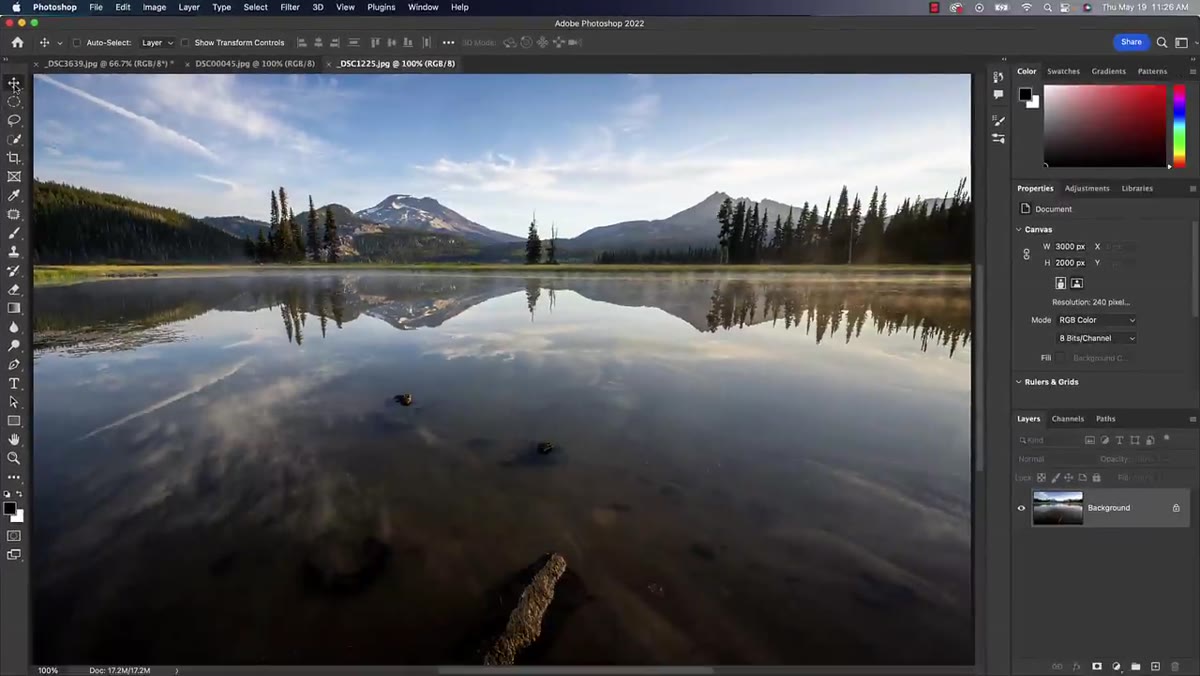Switch to the Swatches tab
The width and height of the screenshot is (1200, 676).
pyautogui.click(x=1063, y=71)
